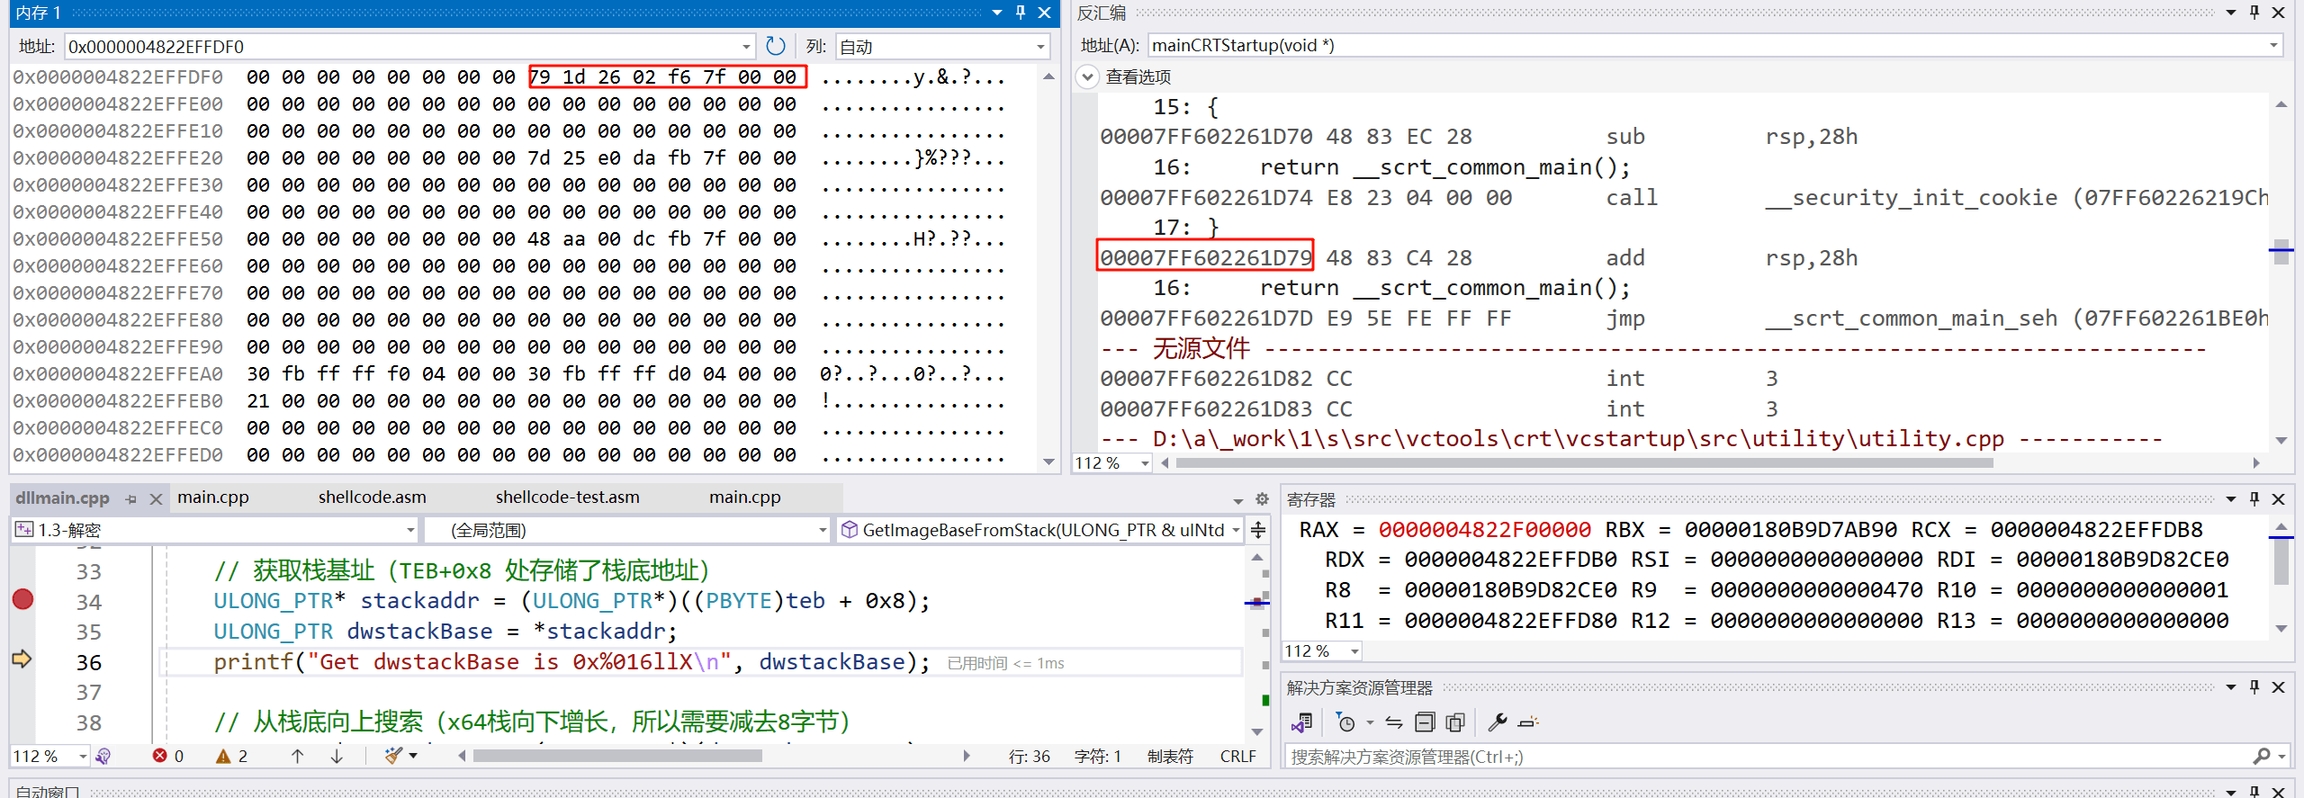Click the pending changes filter clock icon
The height and width of the screenshot is (798, 2304).
pos(1346,722)
